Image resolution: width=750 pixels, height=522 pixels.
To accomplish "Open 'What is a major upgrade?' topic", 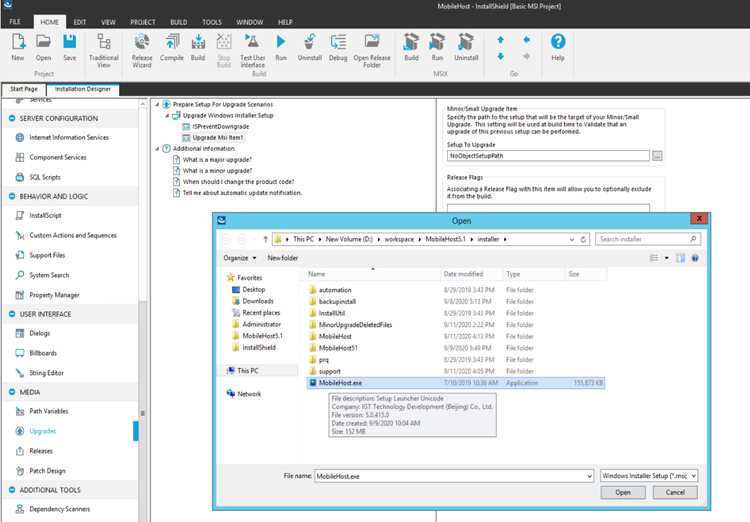I will coord(217,160).
